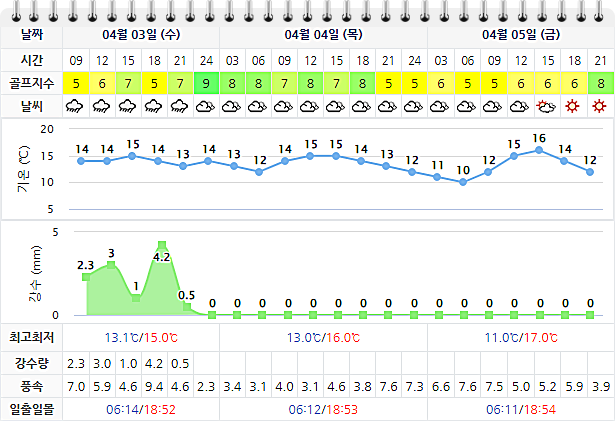
Task: Click the 7.3 wind speed value
Action: click(x=415, y=387)
